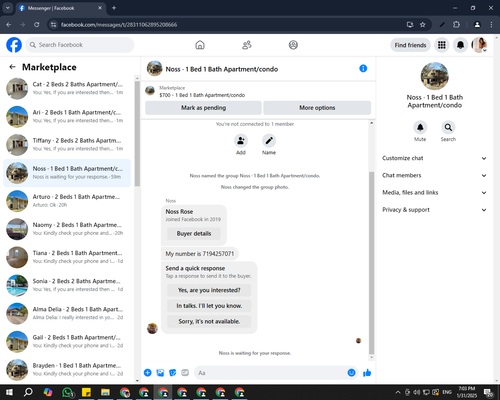
Task: Open the Windows Start menu
Action: 9,392
